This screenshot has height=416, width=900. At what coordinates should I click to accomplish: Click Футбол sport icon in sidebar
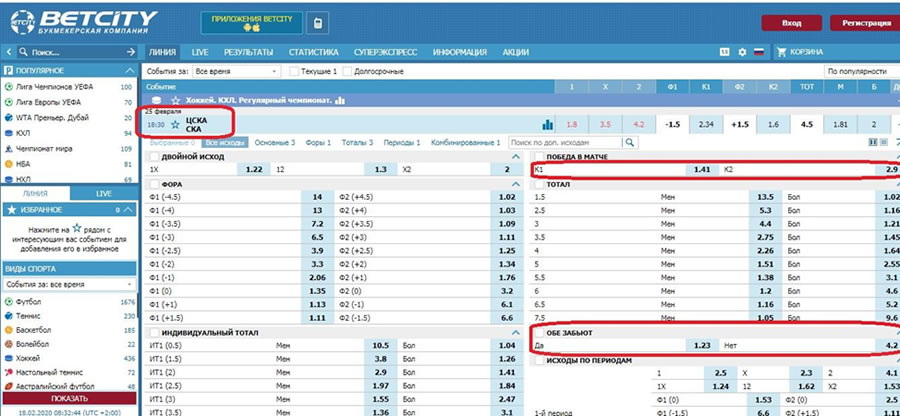(x=9, y=302)
